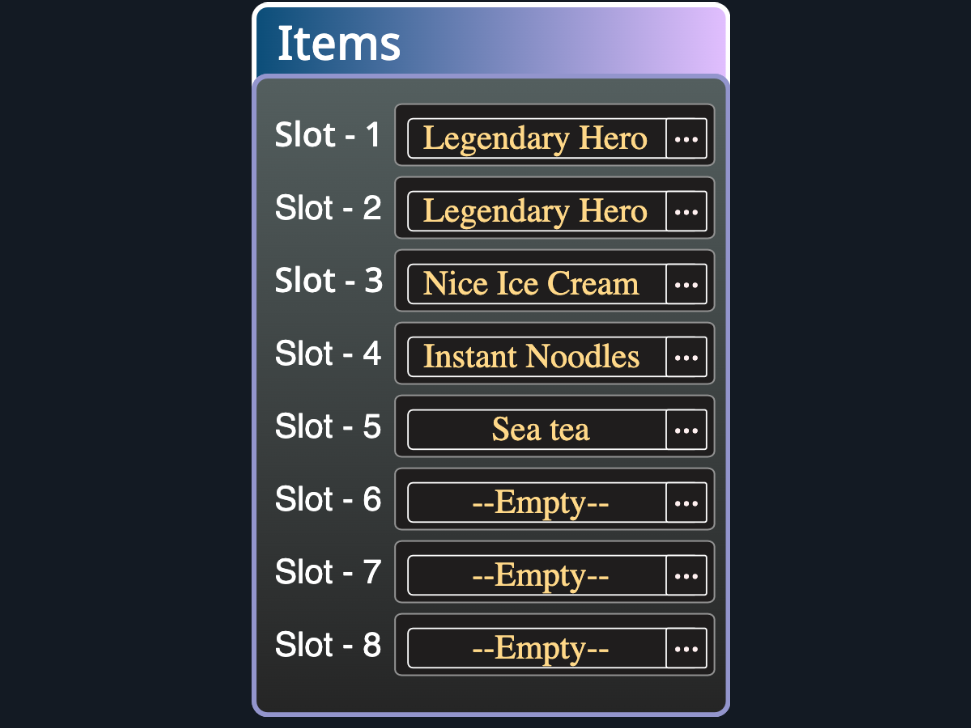This screenshot has height=728, width=971.
Task: Click the --Empty-- field in Slot 6
Action: (538, 503)
